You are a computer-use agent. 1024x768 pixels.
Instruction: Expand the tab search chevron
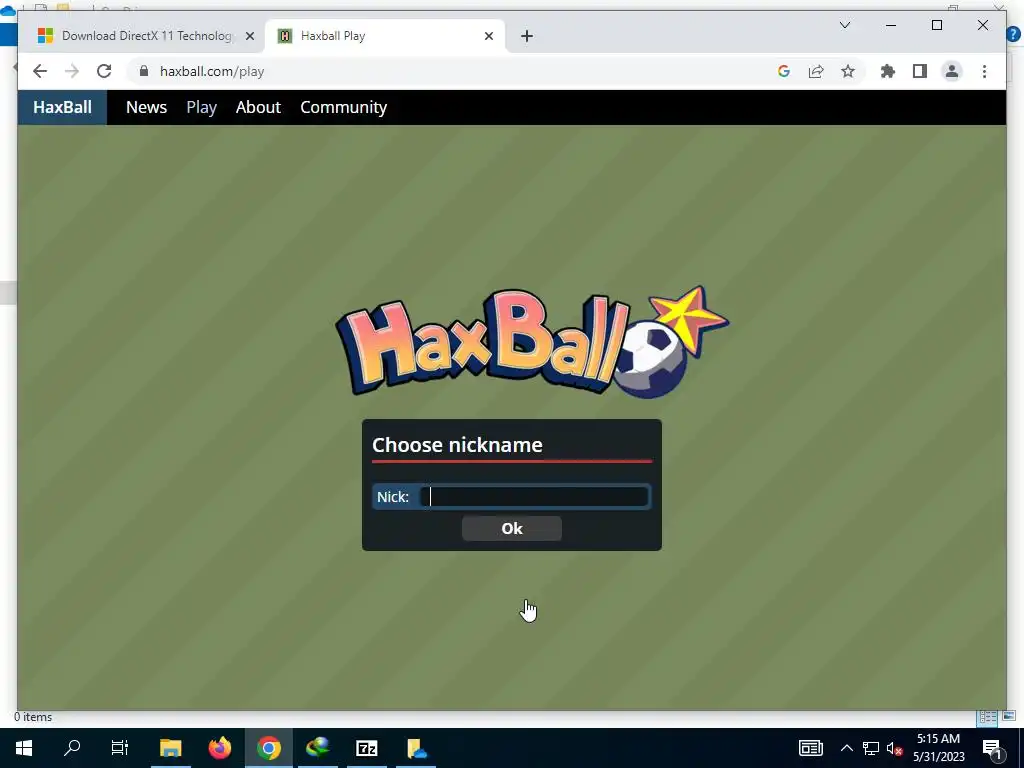(x=844, y=25)
